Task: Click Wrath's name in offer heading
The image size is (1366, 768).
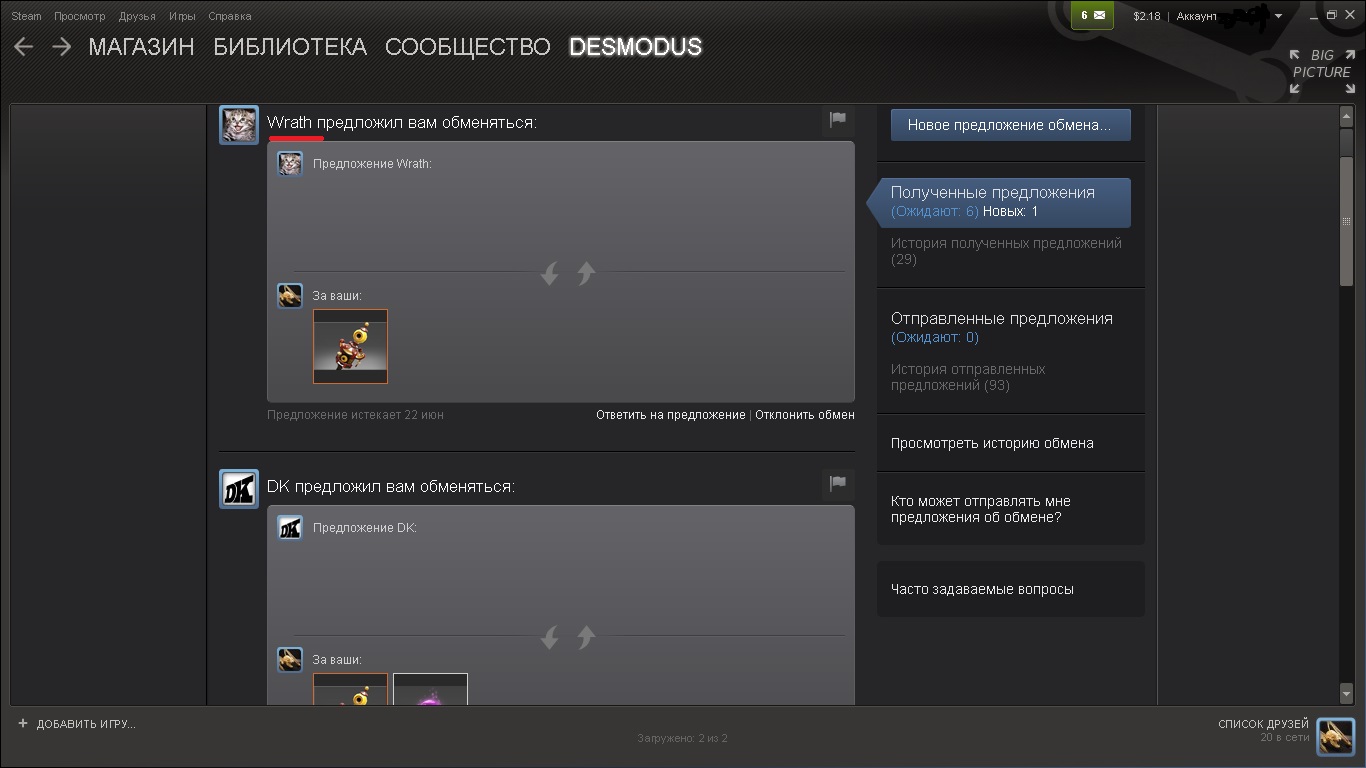Action: tap(290, 122)
